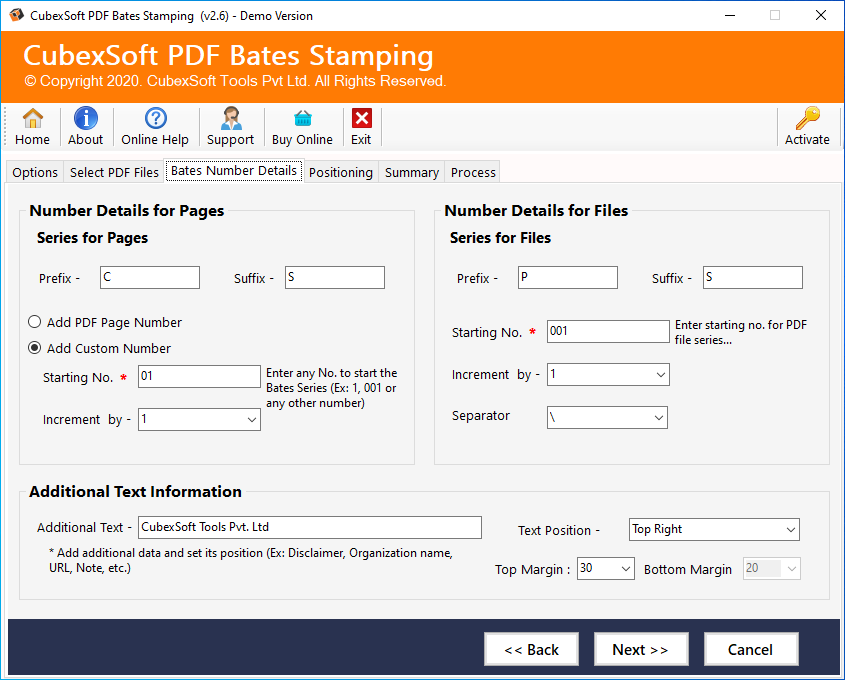845x680 pixels.
Task: Click the app icon in title bar
Action: (14, 15)
